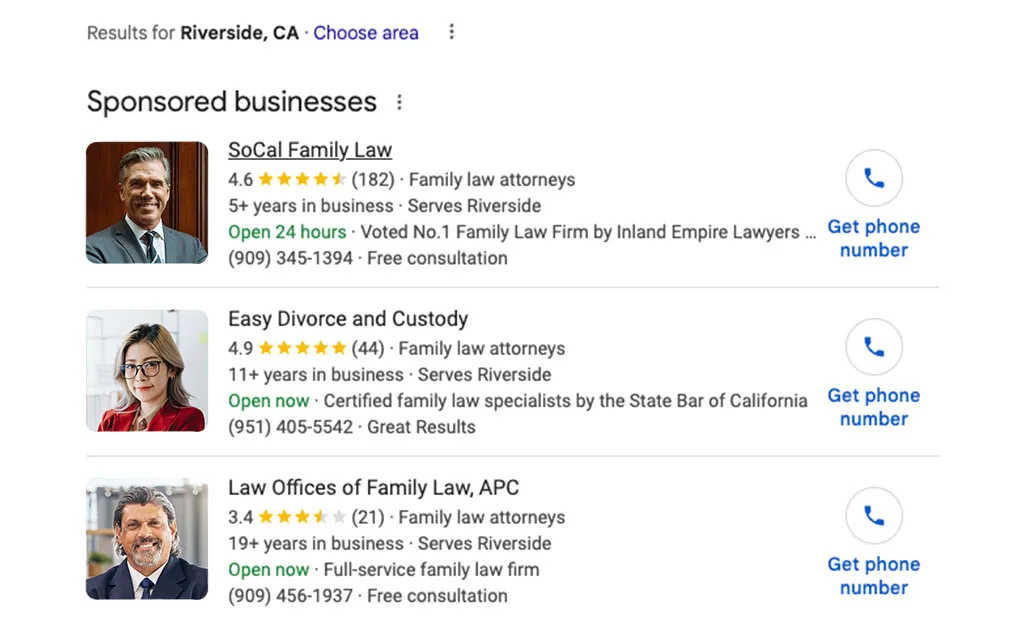Click the Choose area link
The height and width of the screenshot is (621, 1020).
(x=366, y=33)
